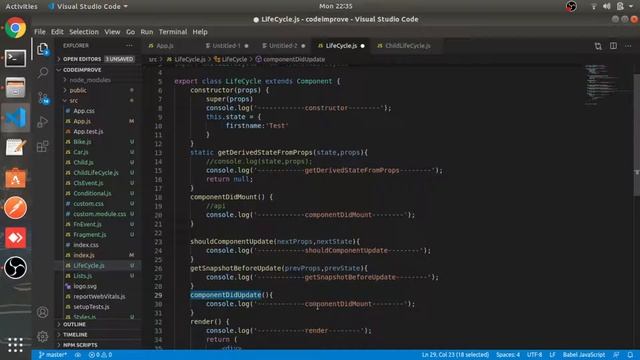Show applications grid in dock

[x=16, y=345]
